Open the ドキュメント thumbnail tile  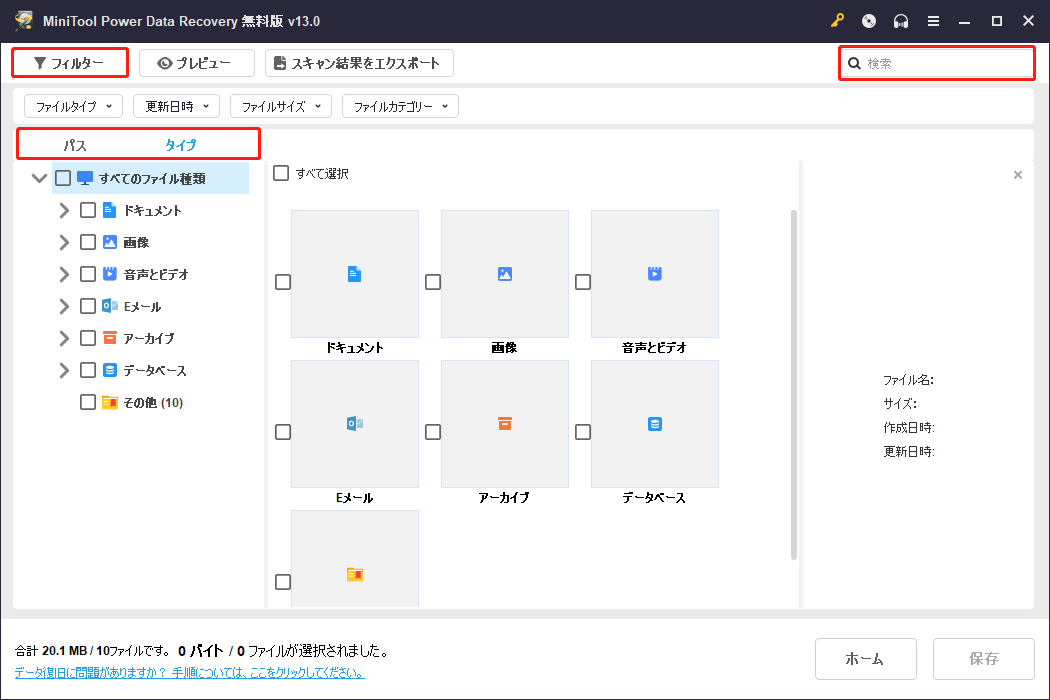tap(355, 274)
